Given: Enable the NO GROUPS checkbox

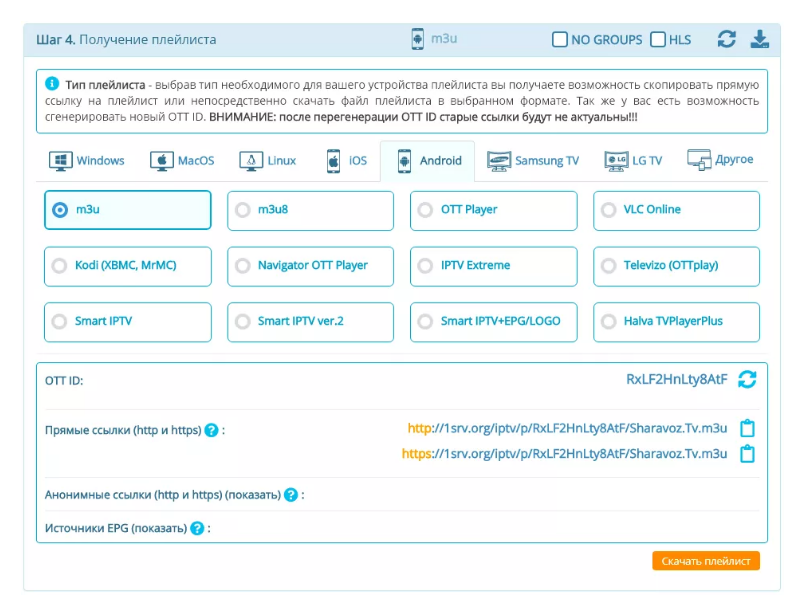Looking at the screenshot, I should coord(560,40).
